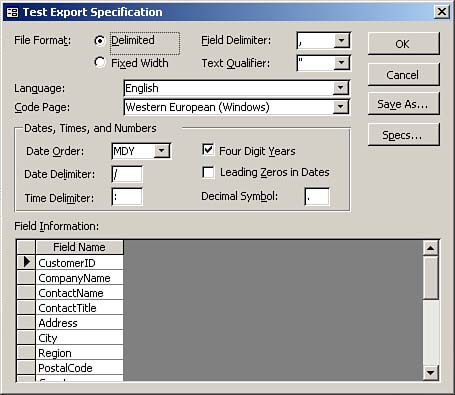The height and width of the screenshot is (395, 455).
Task: Click the Save As... button
Action: tap(403, 104)
